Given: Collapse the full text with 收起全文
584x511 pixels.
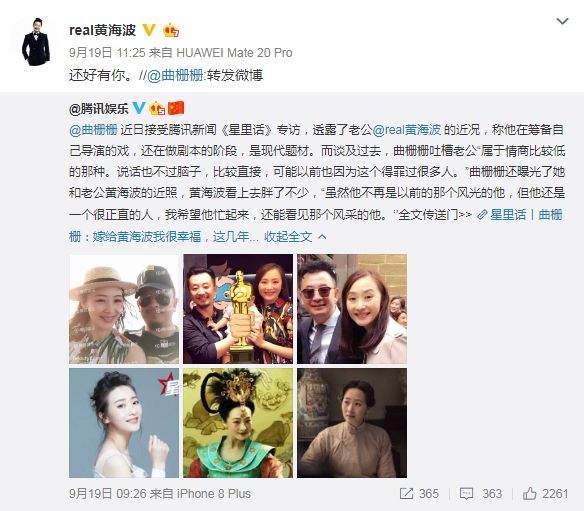Looking at the screenshot, I should 295,237.
